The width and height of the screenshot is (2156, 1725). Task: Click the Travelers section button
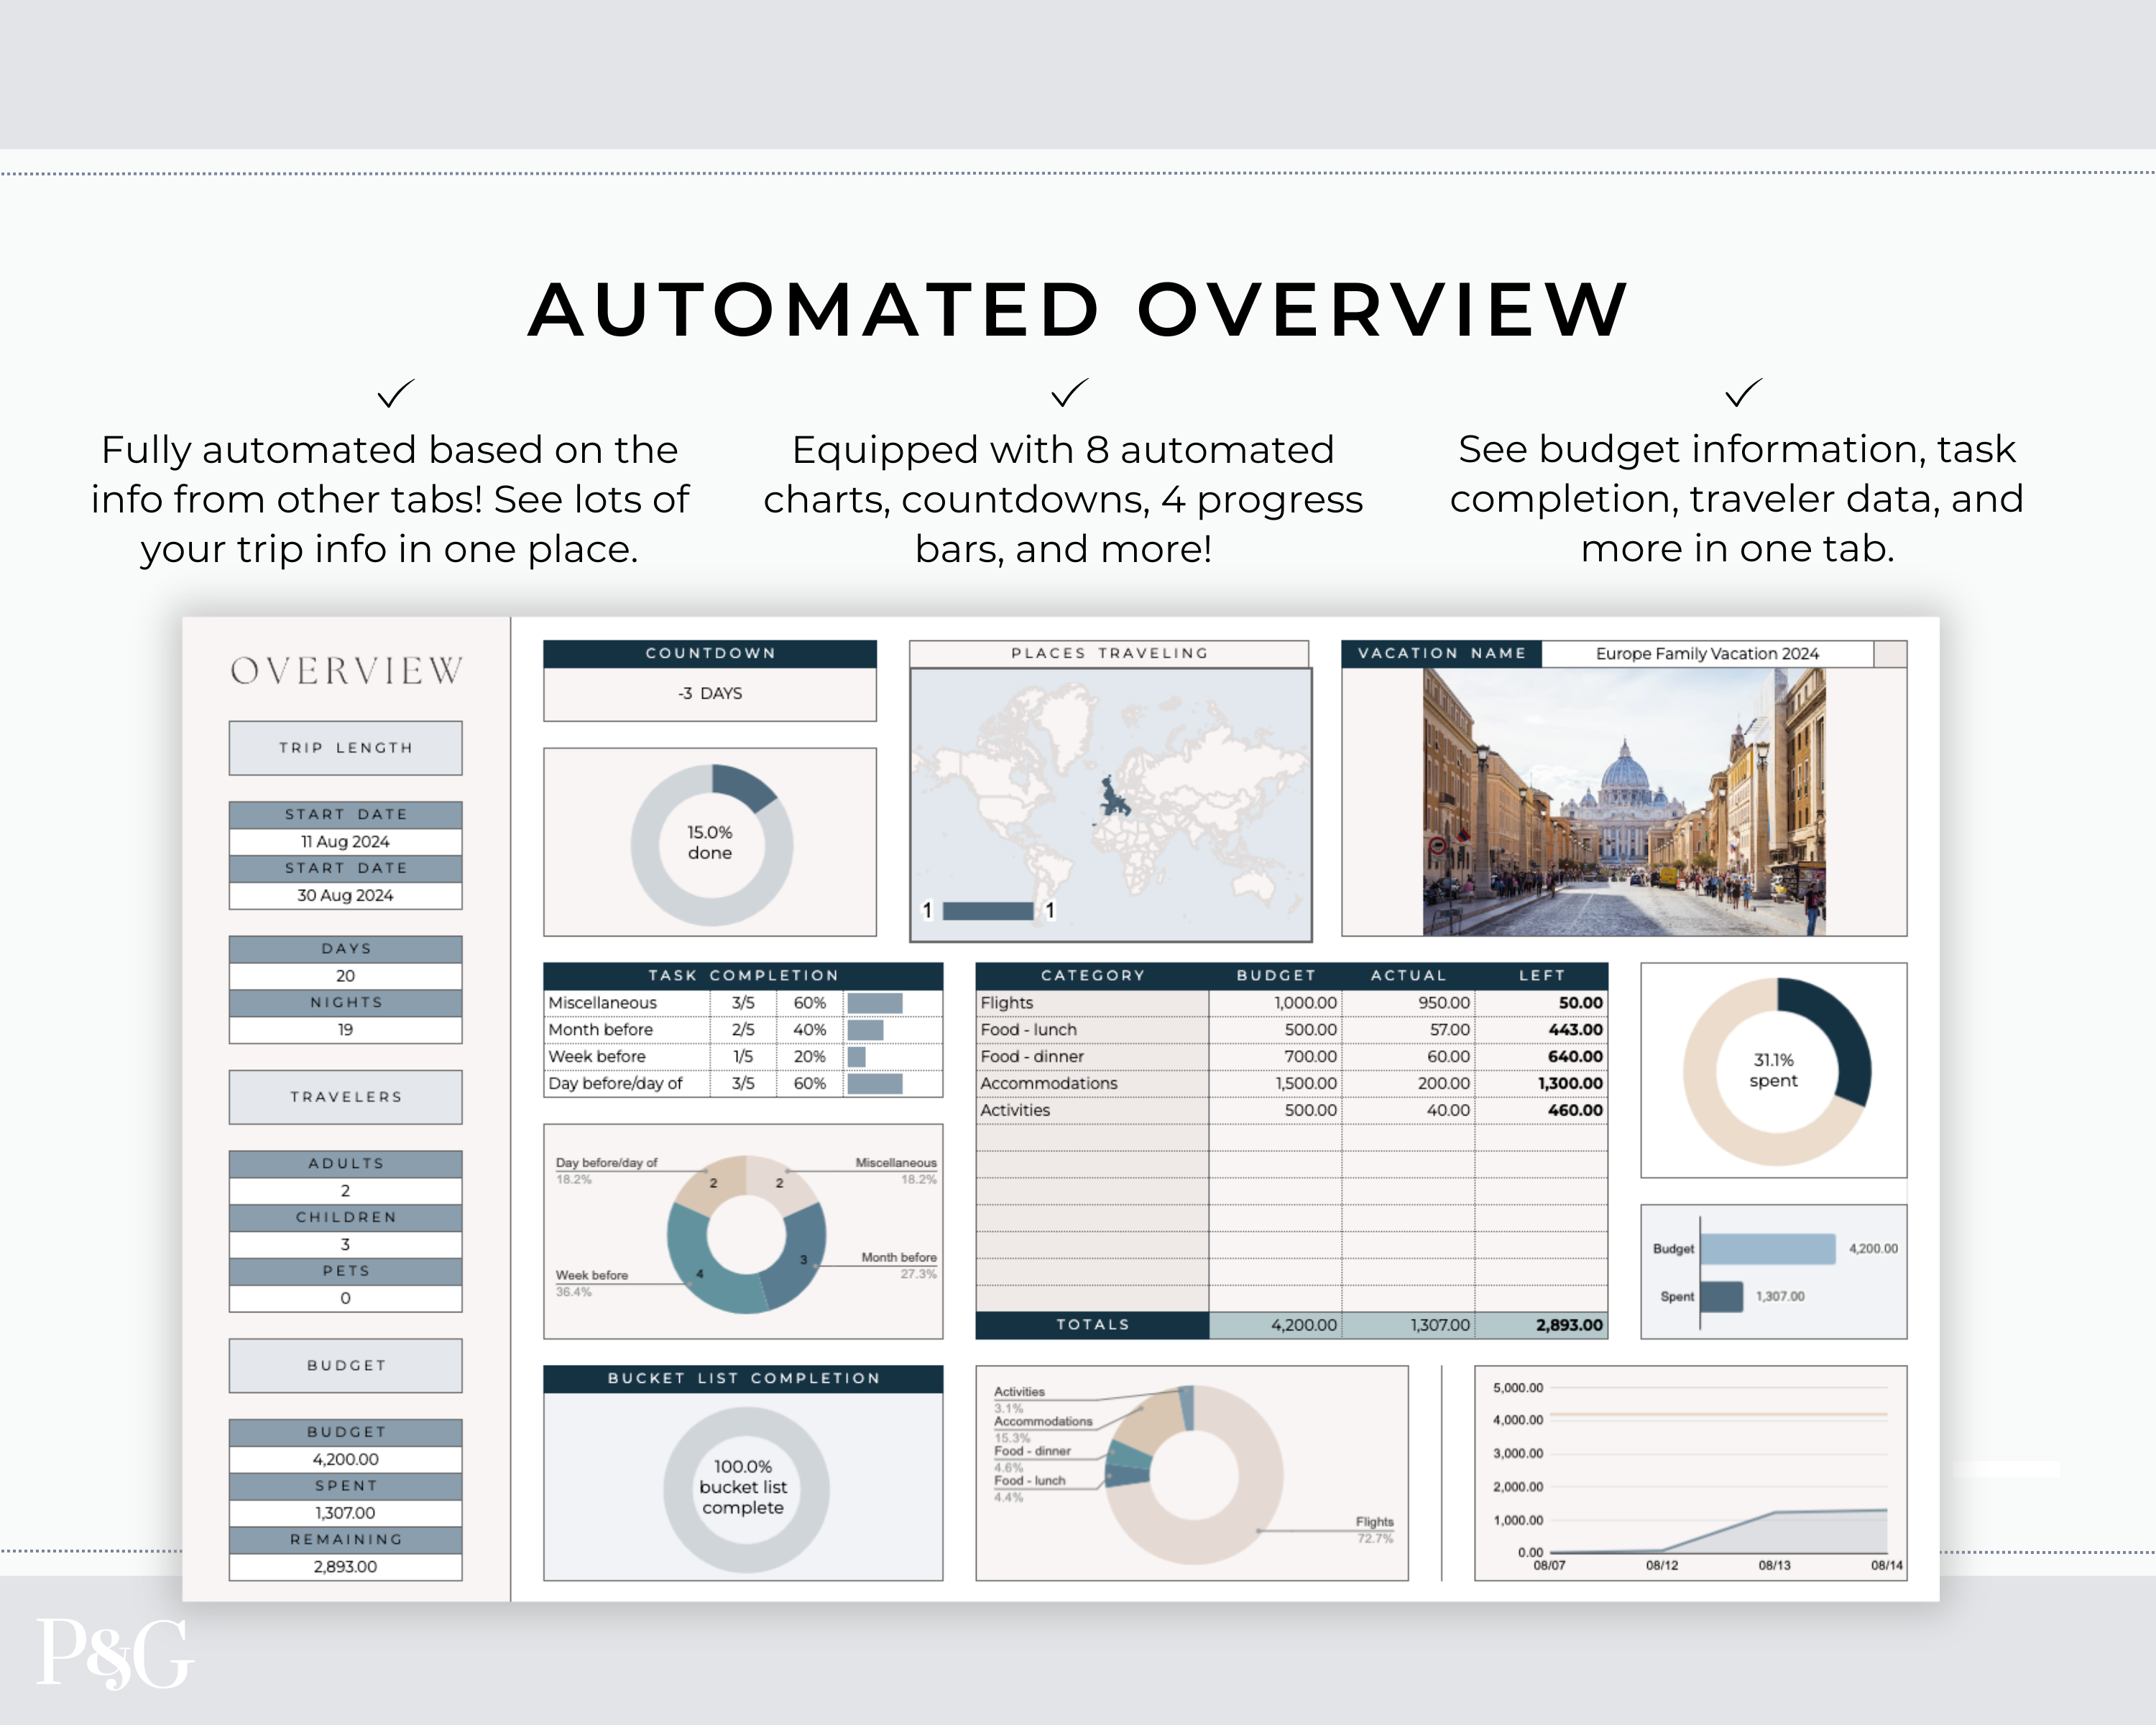pyautogui.click(x=345, y=1097)
